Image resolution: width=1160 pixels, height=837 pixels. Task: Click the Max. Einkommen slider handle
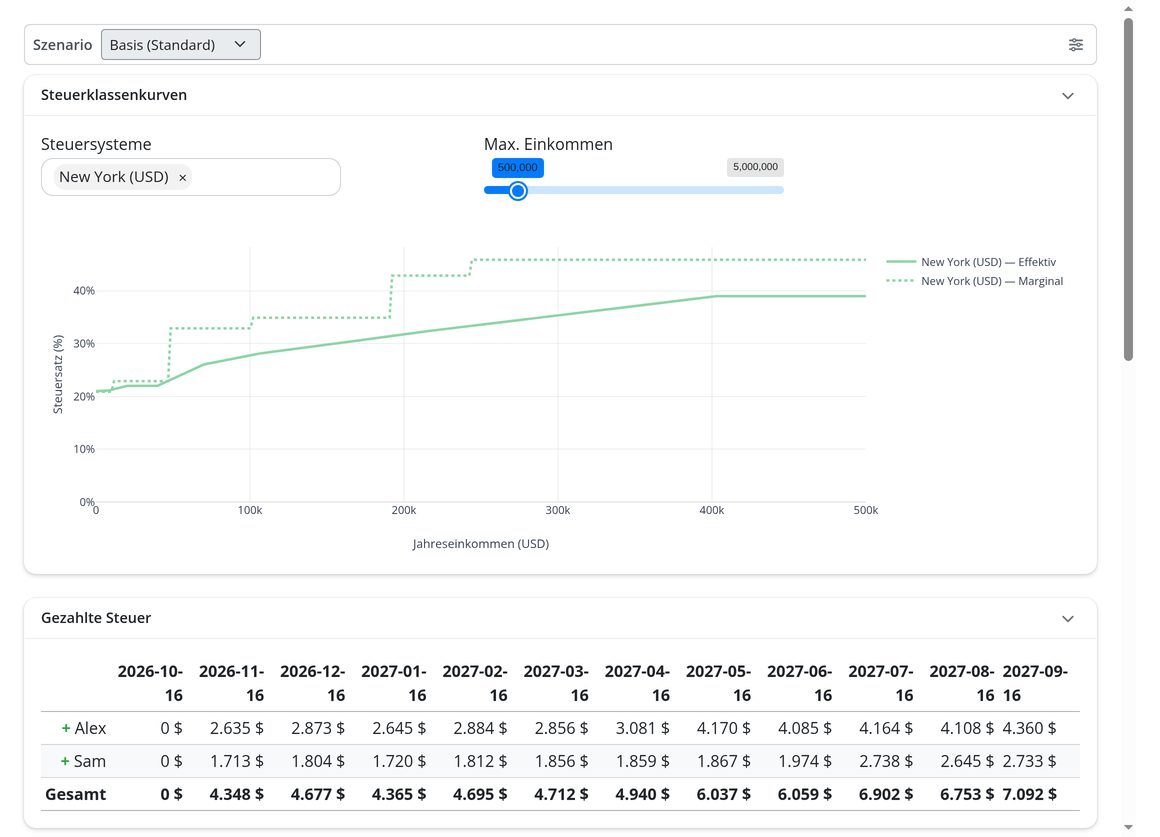[x=518, y=191]
